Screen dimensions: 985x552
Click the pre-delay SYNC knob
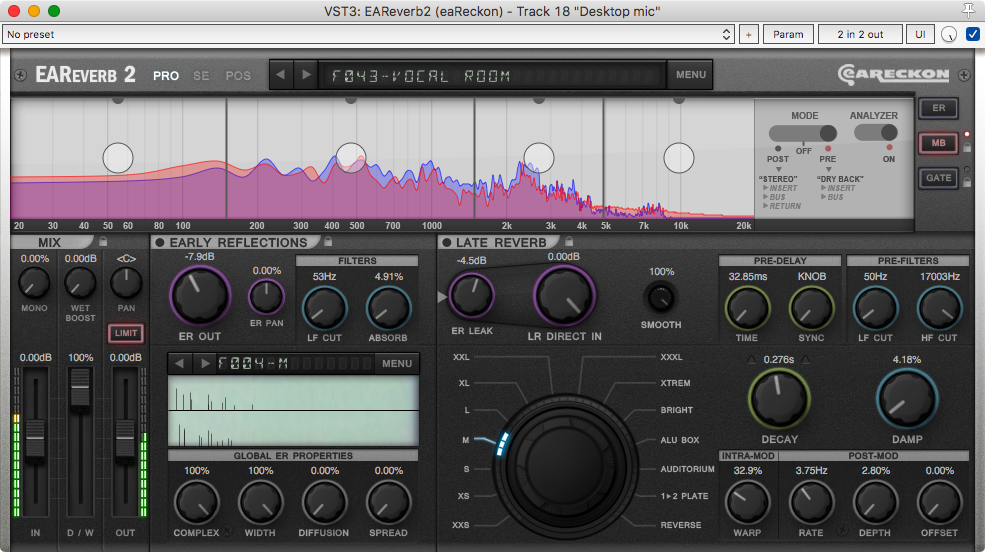coord(812,308)
